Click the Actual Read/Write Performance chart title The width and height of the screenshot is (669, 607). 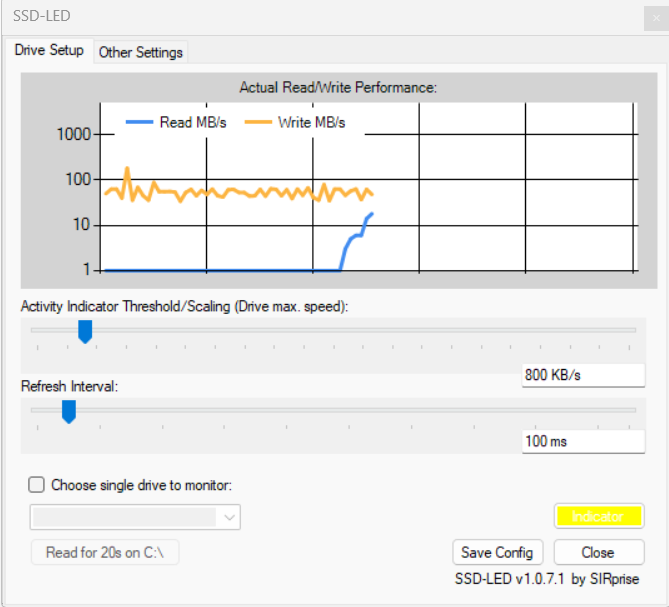pyautogui.click(x=338, y=88)
